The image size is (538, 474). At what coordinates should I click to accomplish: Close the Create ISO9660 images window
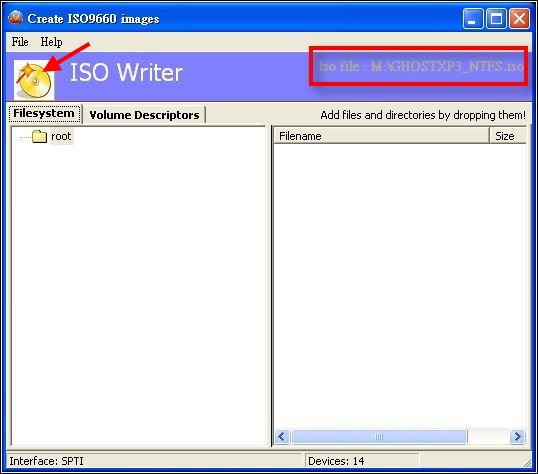click(519, 19)
